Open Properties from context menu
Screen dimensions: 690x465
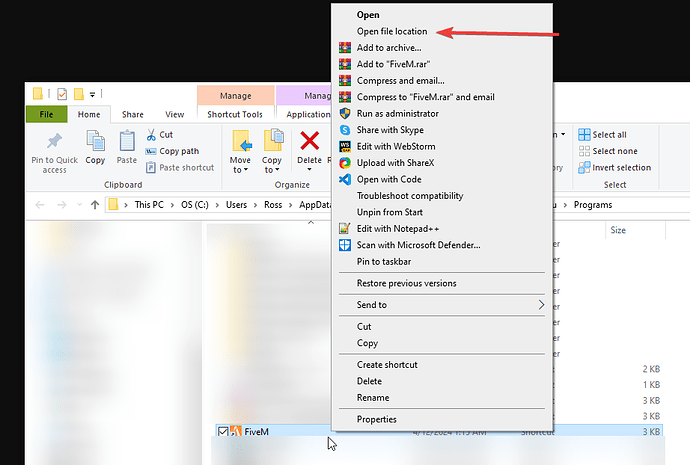pos(376,419)
